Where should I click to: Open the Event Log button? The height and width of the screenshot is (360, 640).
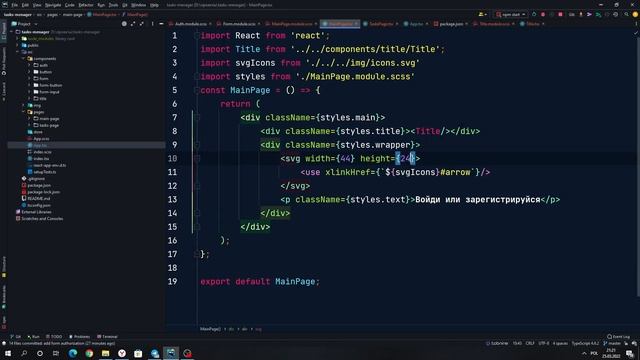tap(618, 336)
